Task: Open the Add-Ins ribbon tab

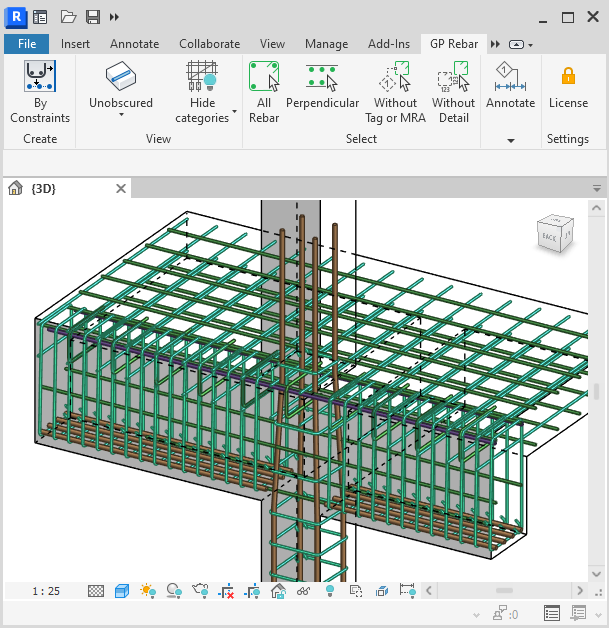Action: (x=389, y=44)
